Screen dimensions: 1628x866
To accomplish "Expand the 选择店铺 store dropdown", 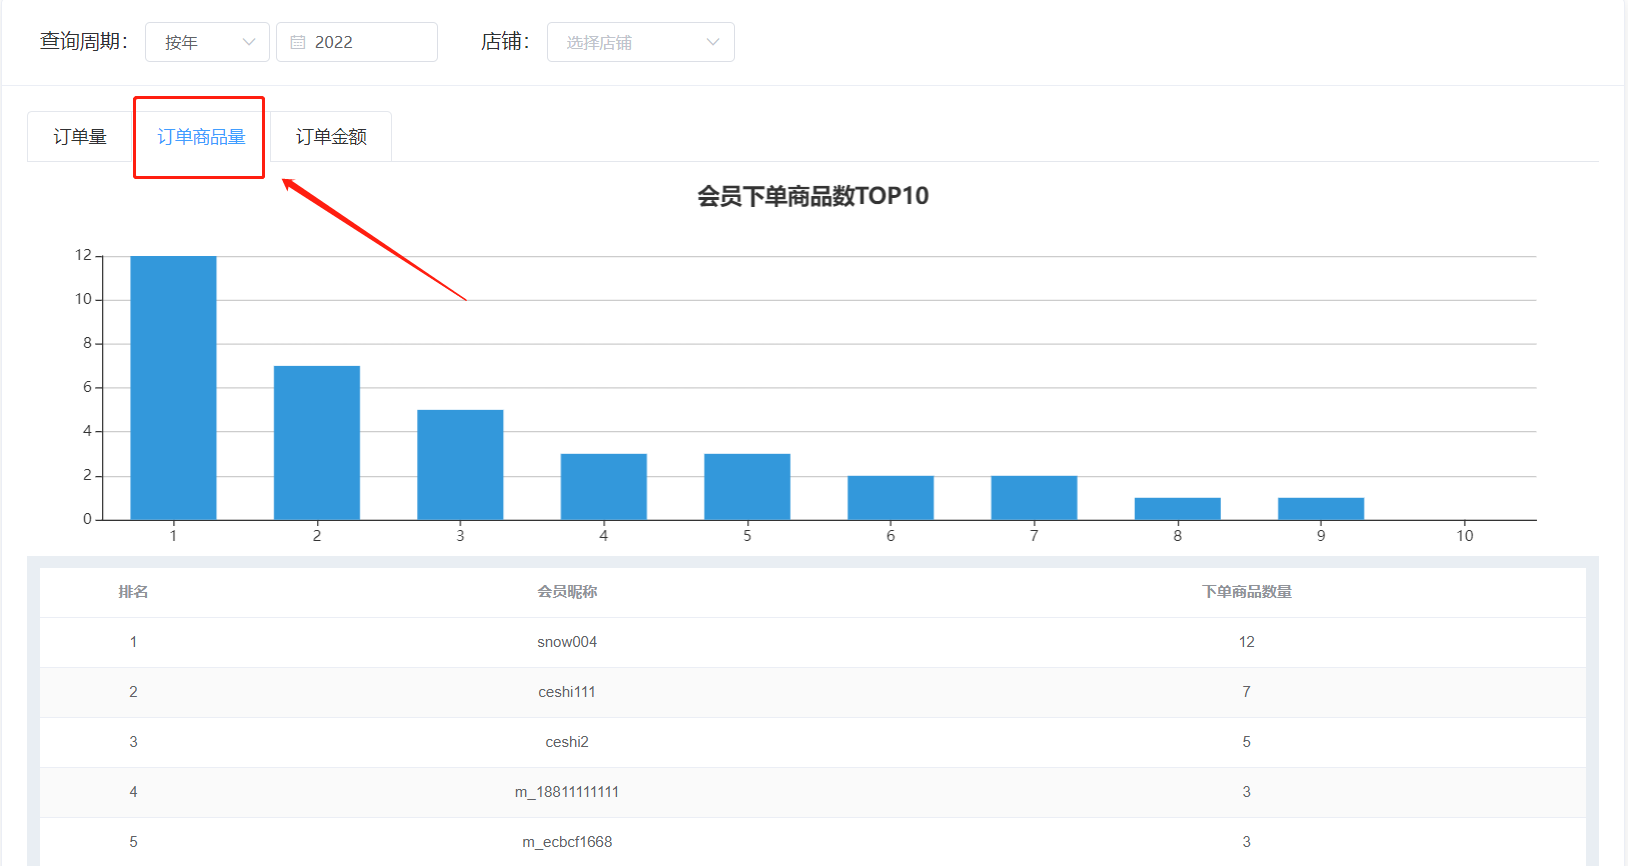I will tap(641, 42).
